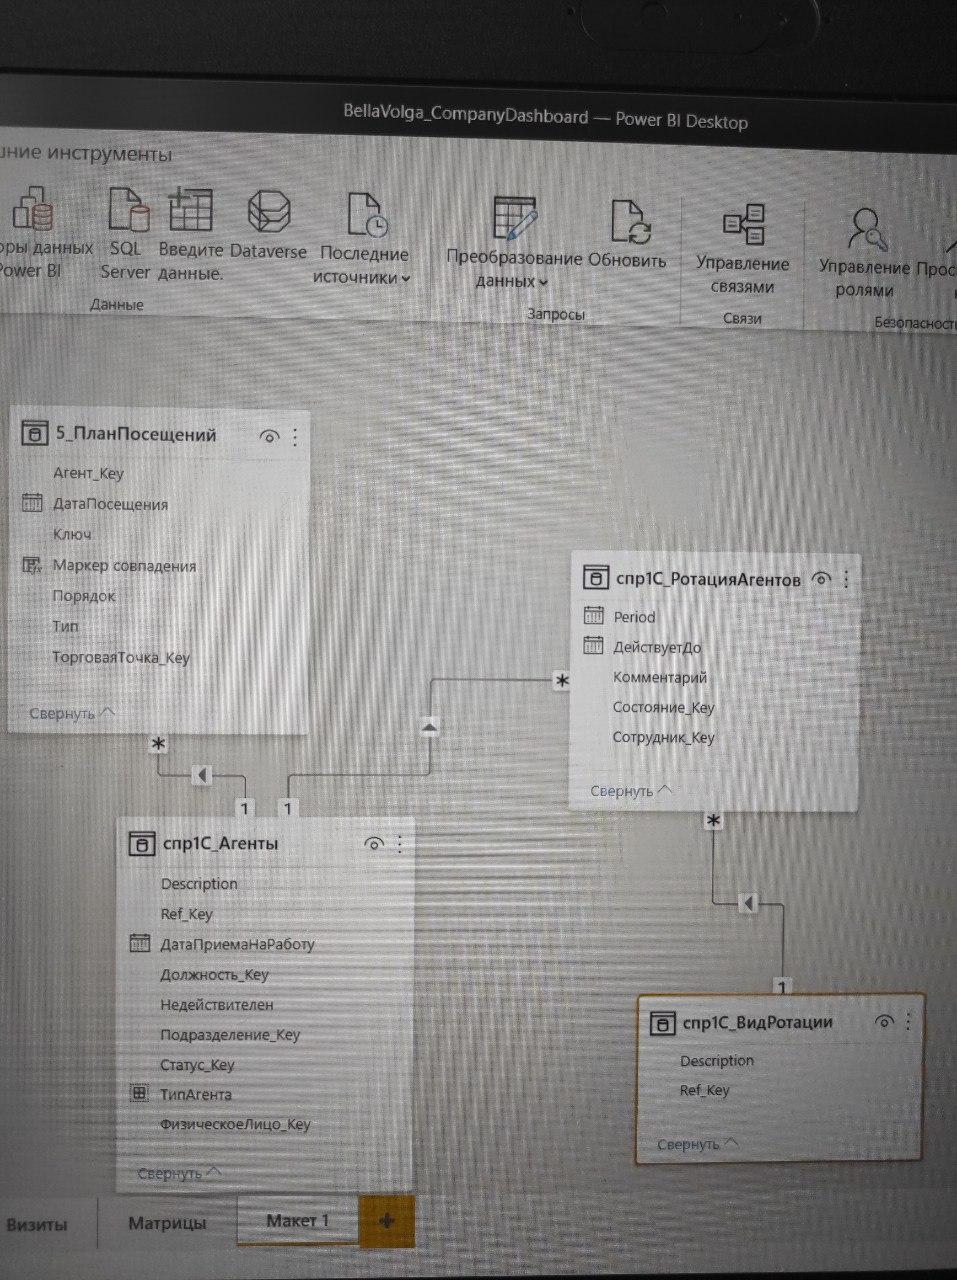
Task: Click relationship arrow between РотацияАгентов and ВидРотации
Action: (749, 904)
